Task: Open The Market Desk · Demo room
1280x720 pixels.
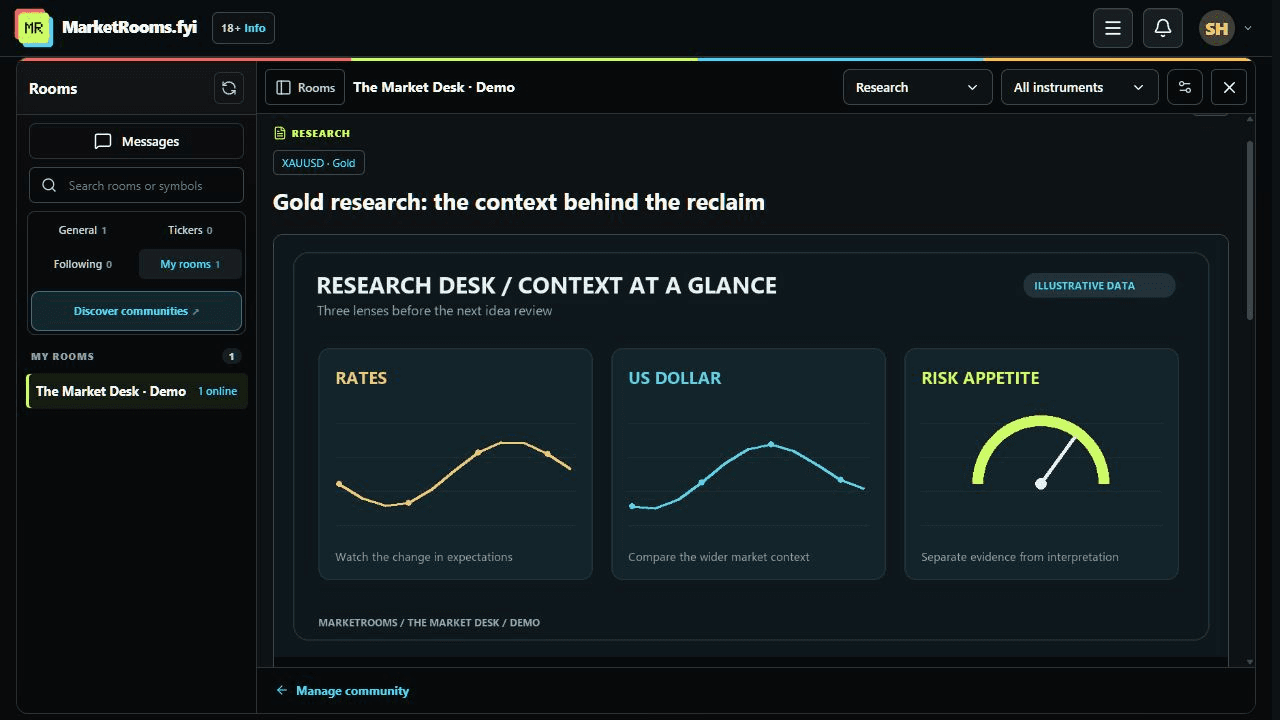Action: [136, 391]
